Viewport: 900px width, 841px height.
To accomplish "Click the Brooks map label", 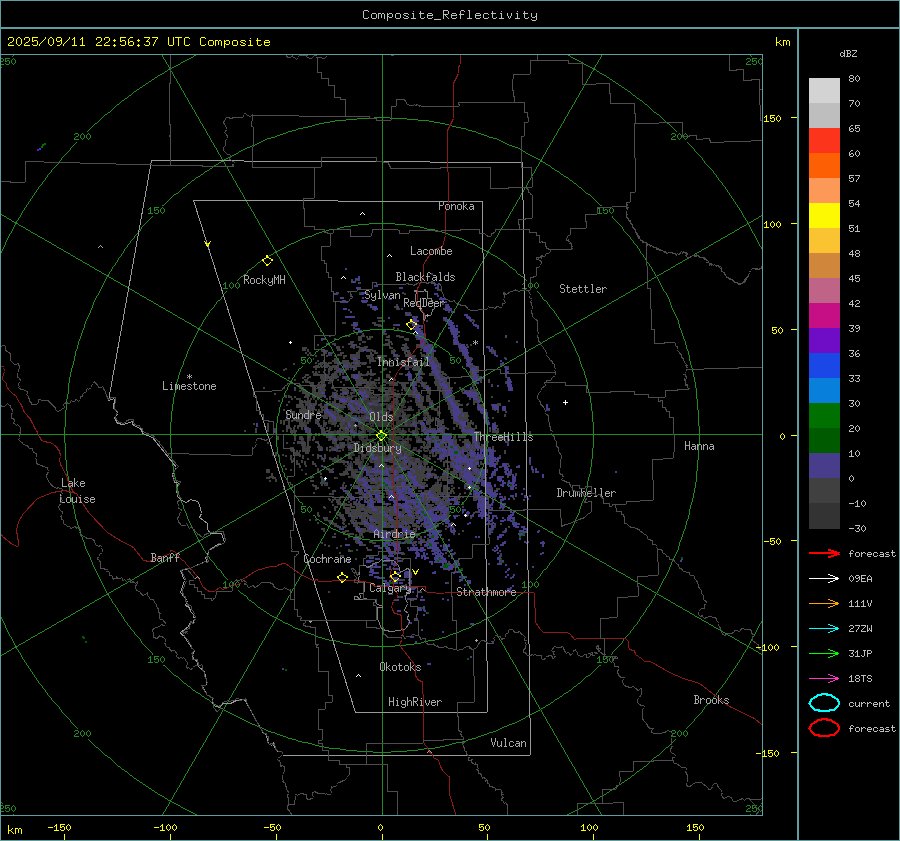I will (711, 700).
